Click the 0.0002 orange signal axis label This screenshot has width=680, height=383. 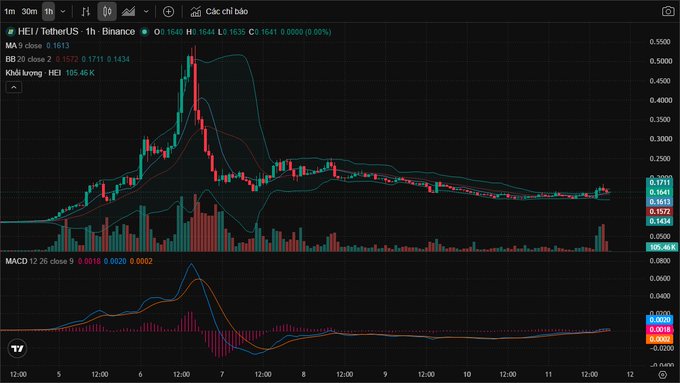coord(660,339)
